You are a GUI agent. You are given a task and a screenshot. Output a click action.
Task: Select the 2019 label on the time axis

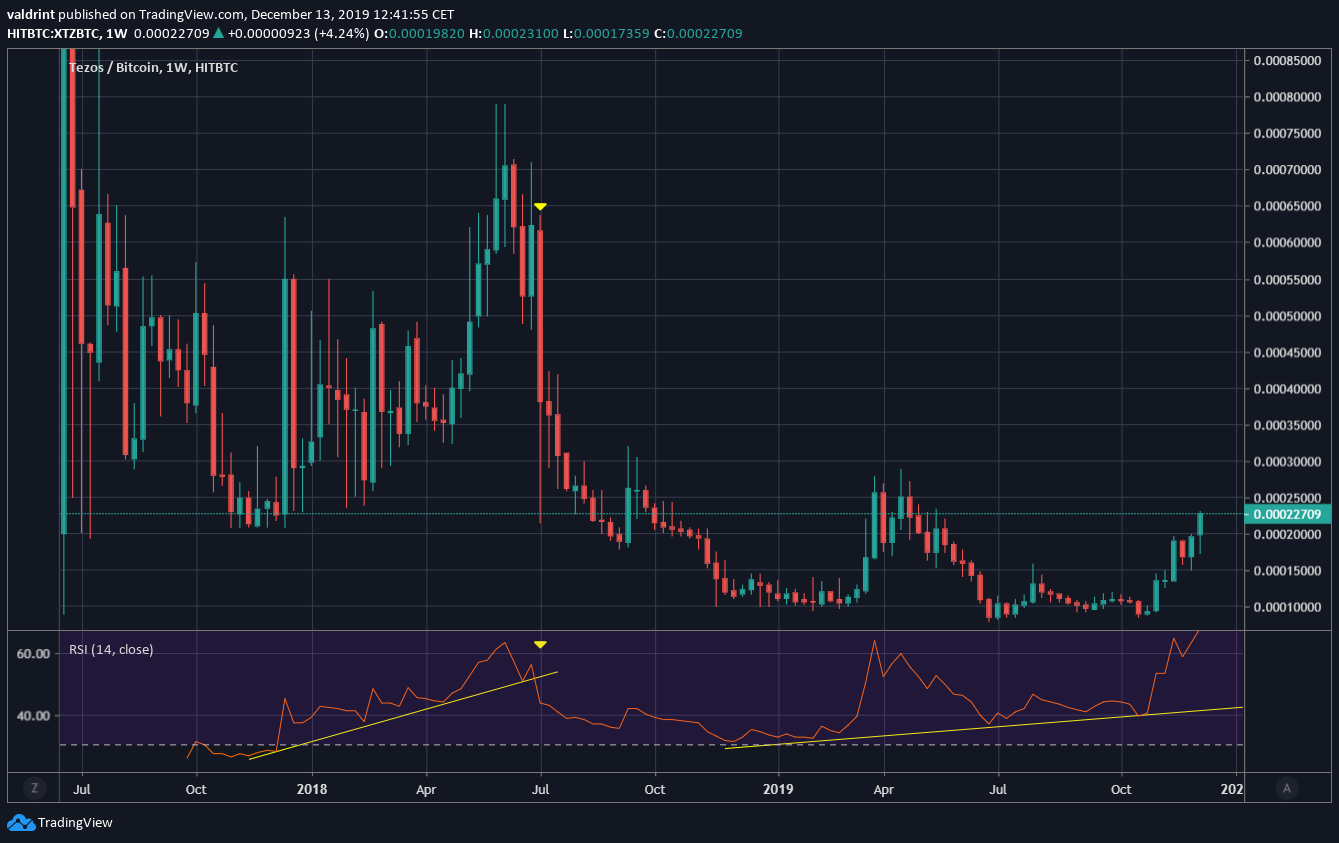point(779,789)
